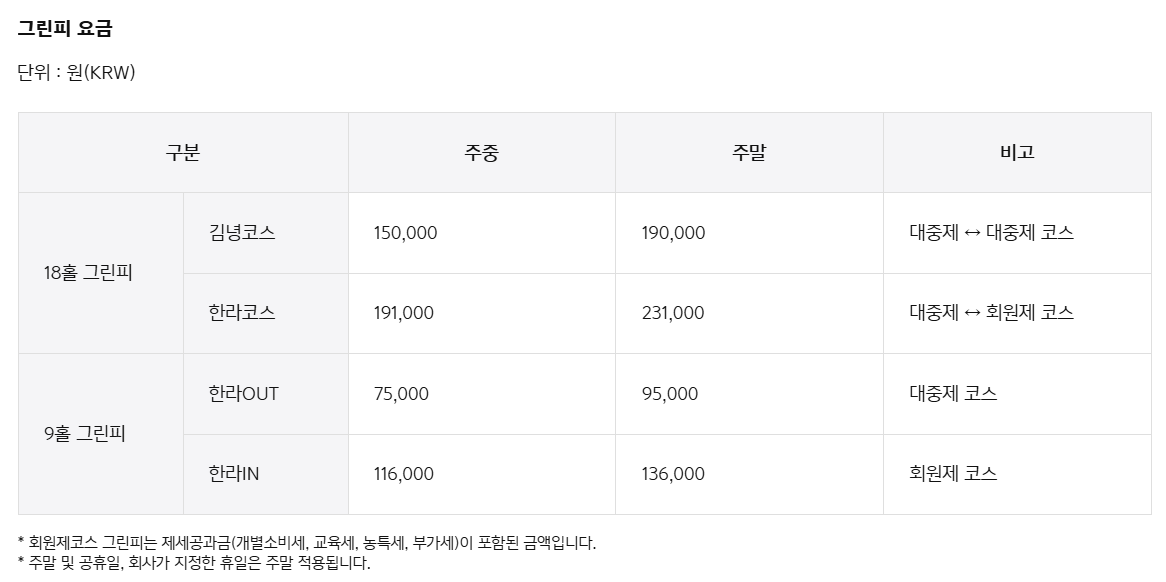Image resolution: width=1166 pixels, height=582 pixels.
Task: Click the 한라OUT cell
Action: point(265,393)
